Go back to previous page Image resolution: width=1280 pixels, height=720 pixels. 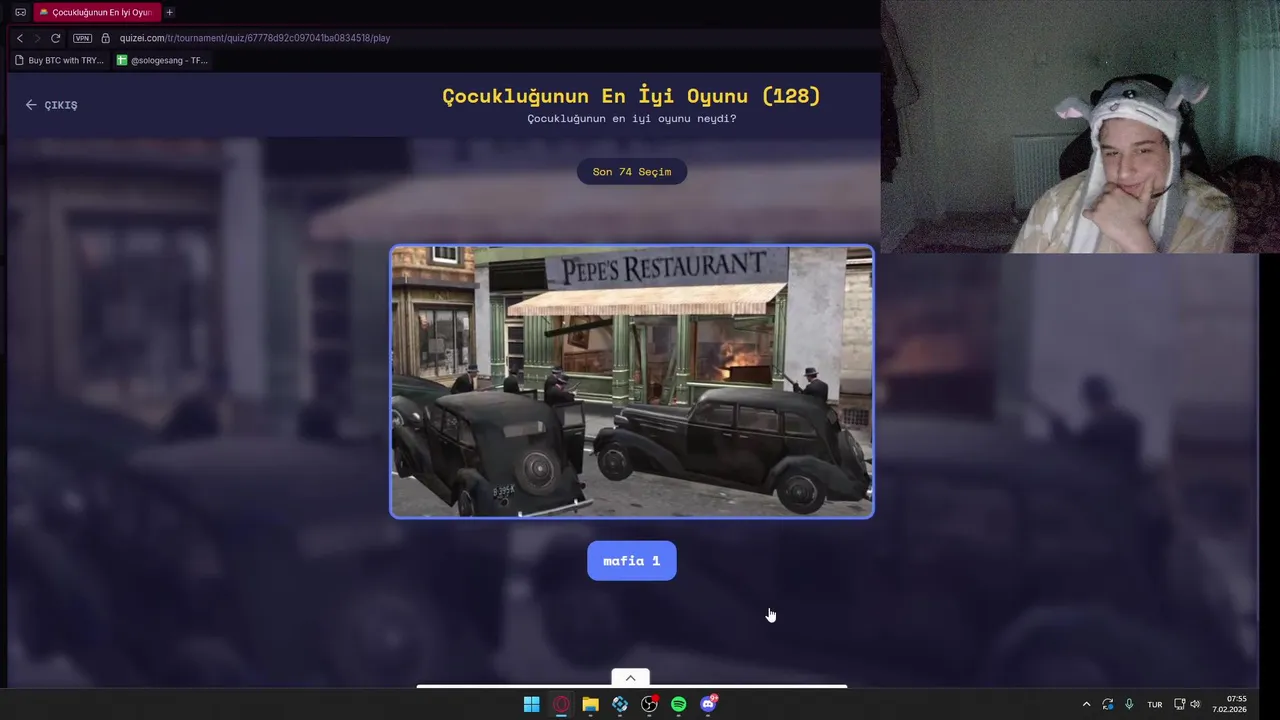[20, 38]
